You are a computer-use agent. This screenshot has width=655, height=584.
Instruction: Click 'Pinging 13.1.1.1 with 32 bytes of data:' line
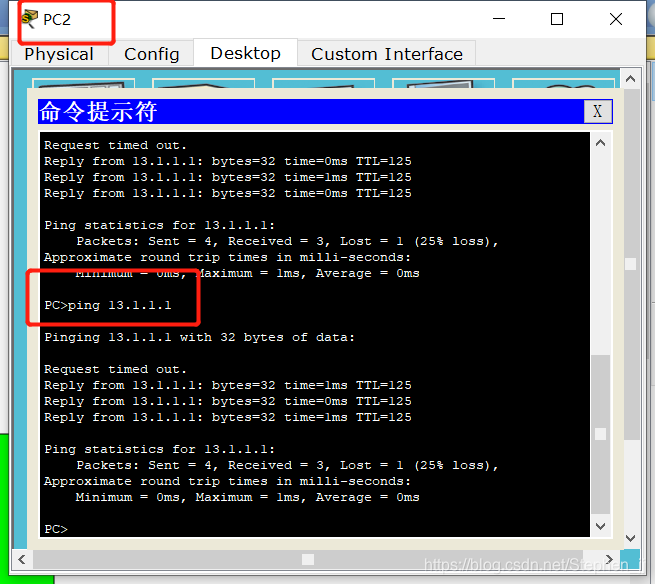199,337
